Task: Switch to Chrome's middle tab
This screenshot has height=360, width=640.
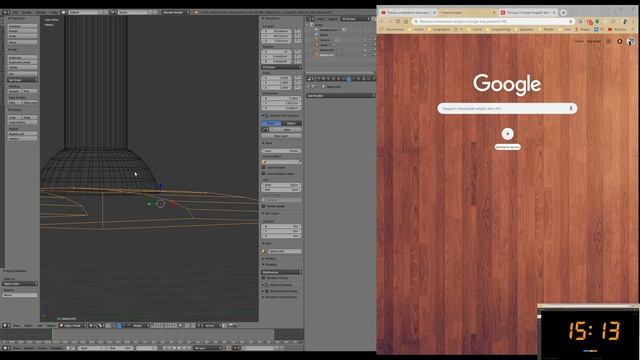Action: tap(467, 13)
